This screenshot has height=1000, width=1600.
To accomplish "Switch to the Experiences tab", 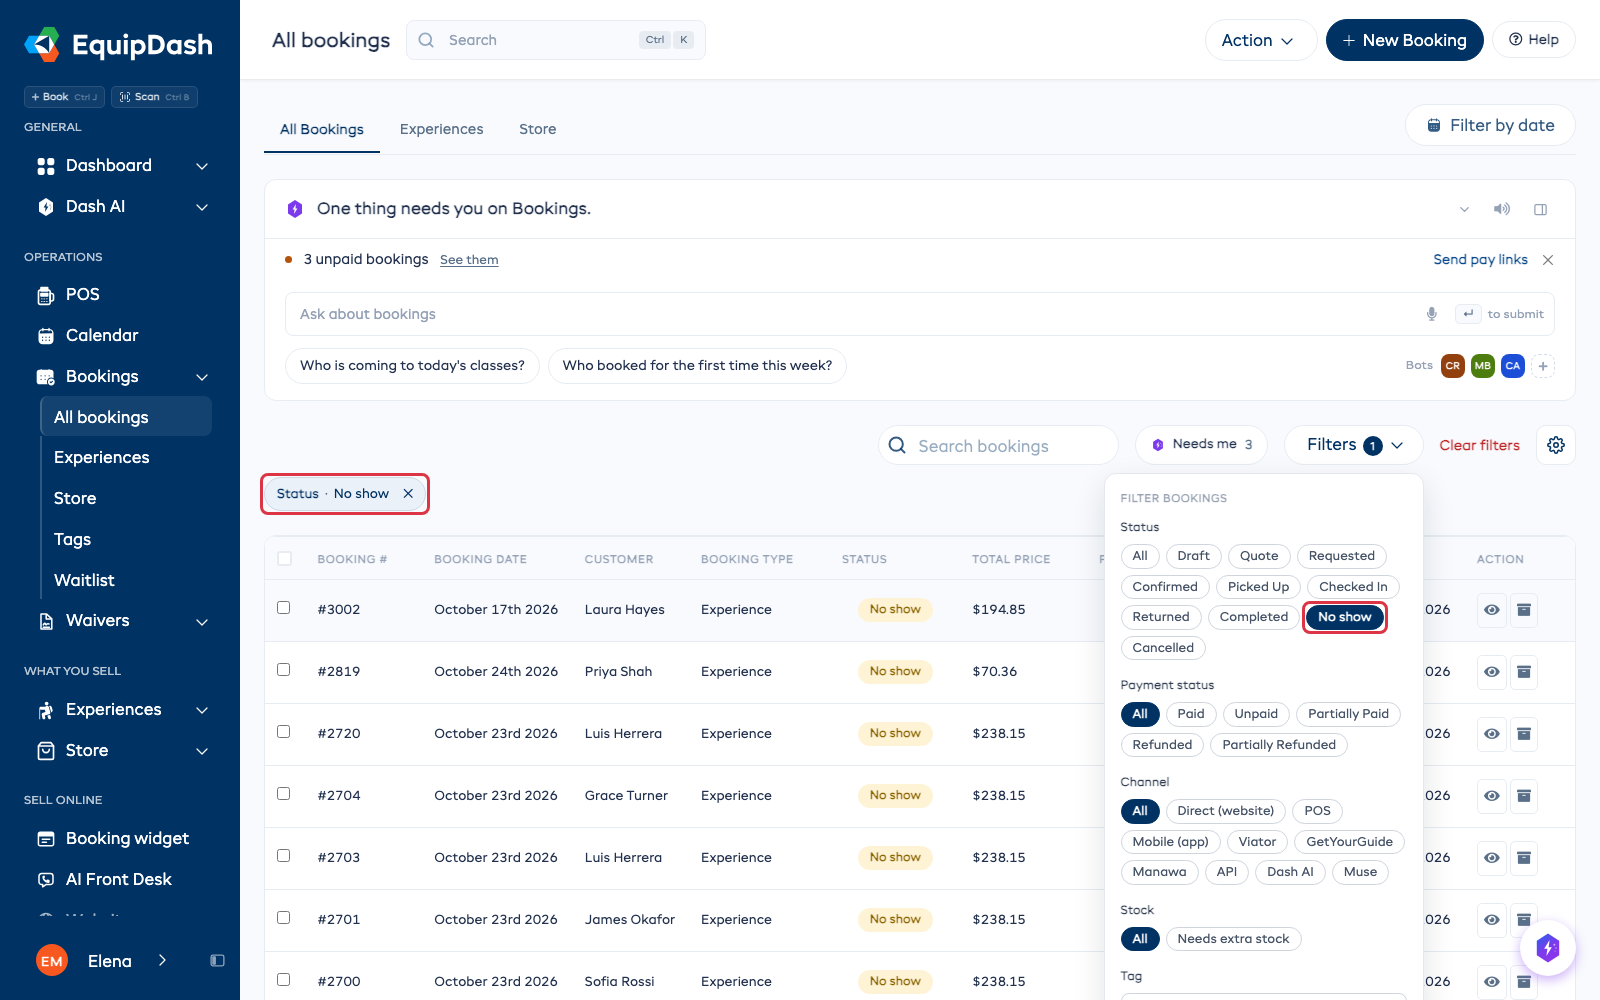I will coord(441,129).
